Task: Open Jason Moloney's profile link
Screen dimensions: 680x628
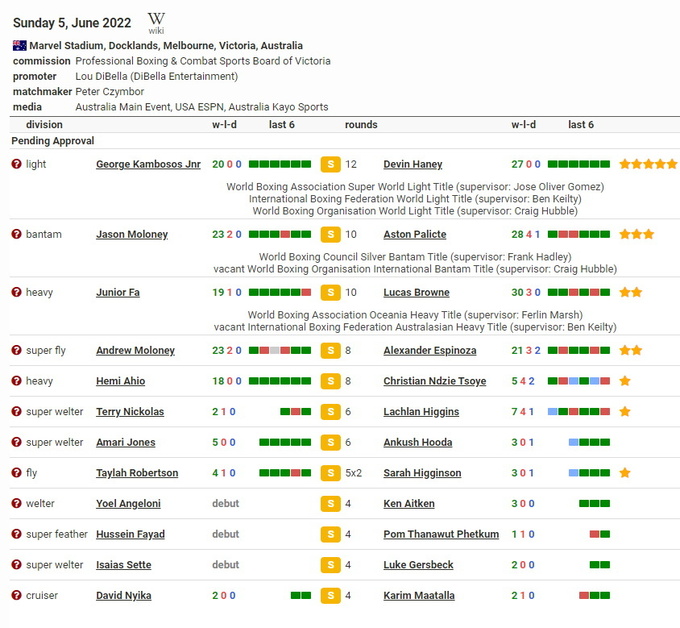Action: (132, 234)
